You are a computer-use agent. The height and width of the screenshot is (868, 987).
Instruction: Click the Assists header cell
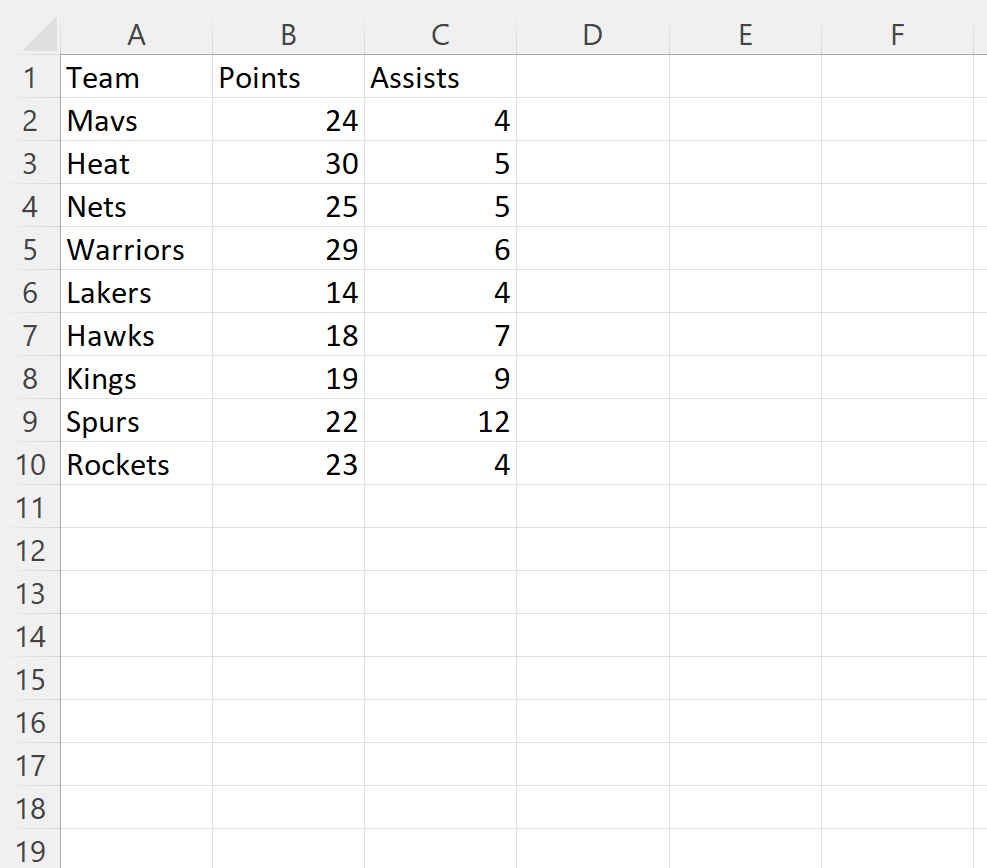click(441, 78)
